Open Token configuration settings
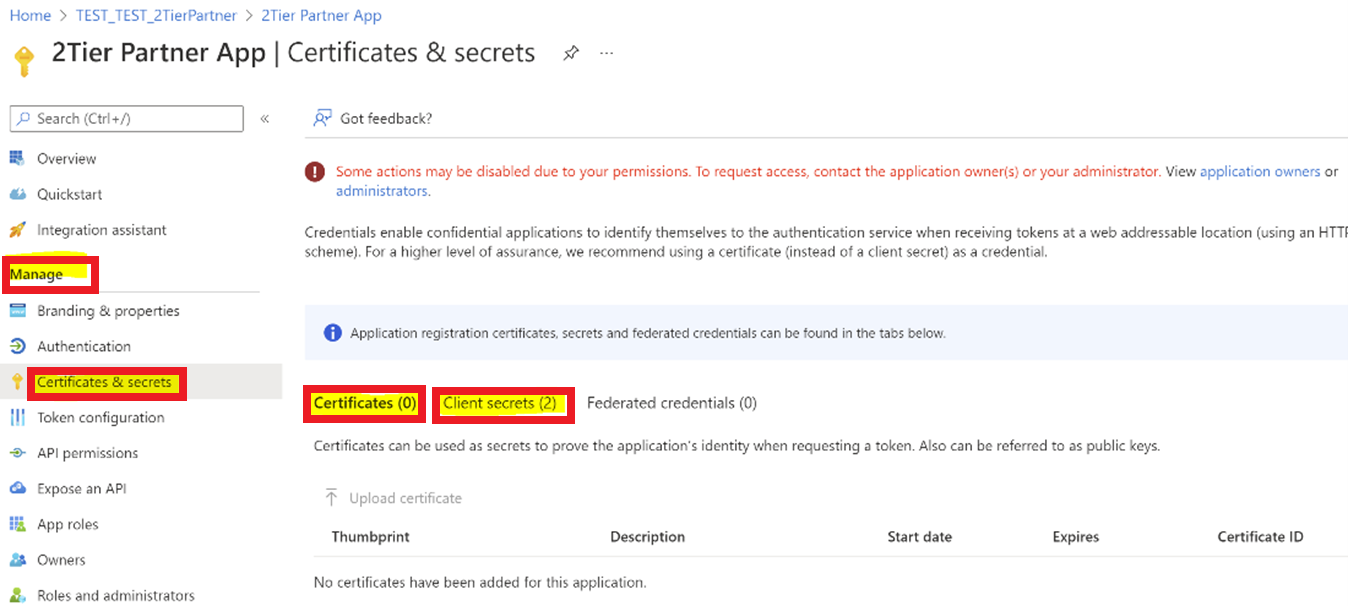The width and height of the screenshot is (1348, 606). click(100, 417)
